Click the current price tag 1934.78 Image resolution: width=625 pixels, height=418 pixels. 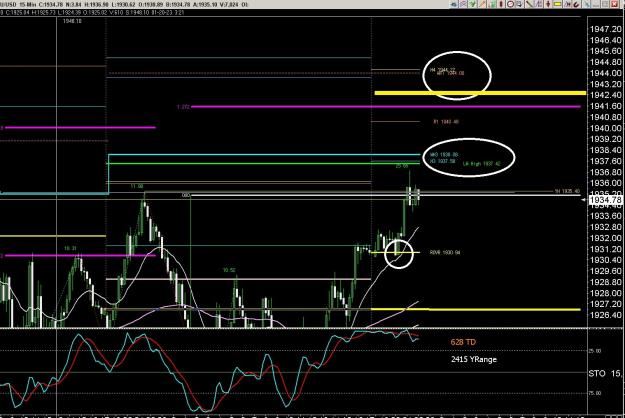tap(605, 200)
